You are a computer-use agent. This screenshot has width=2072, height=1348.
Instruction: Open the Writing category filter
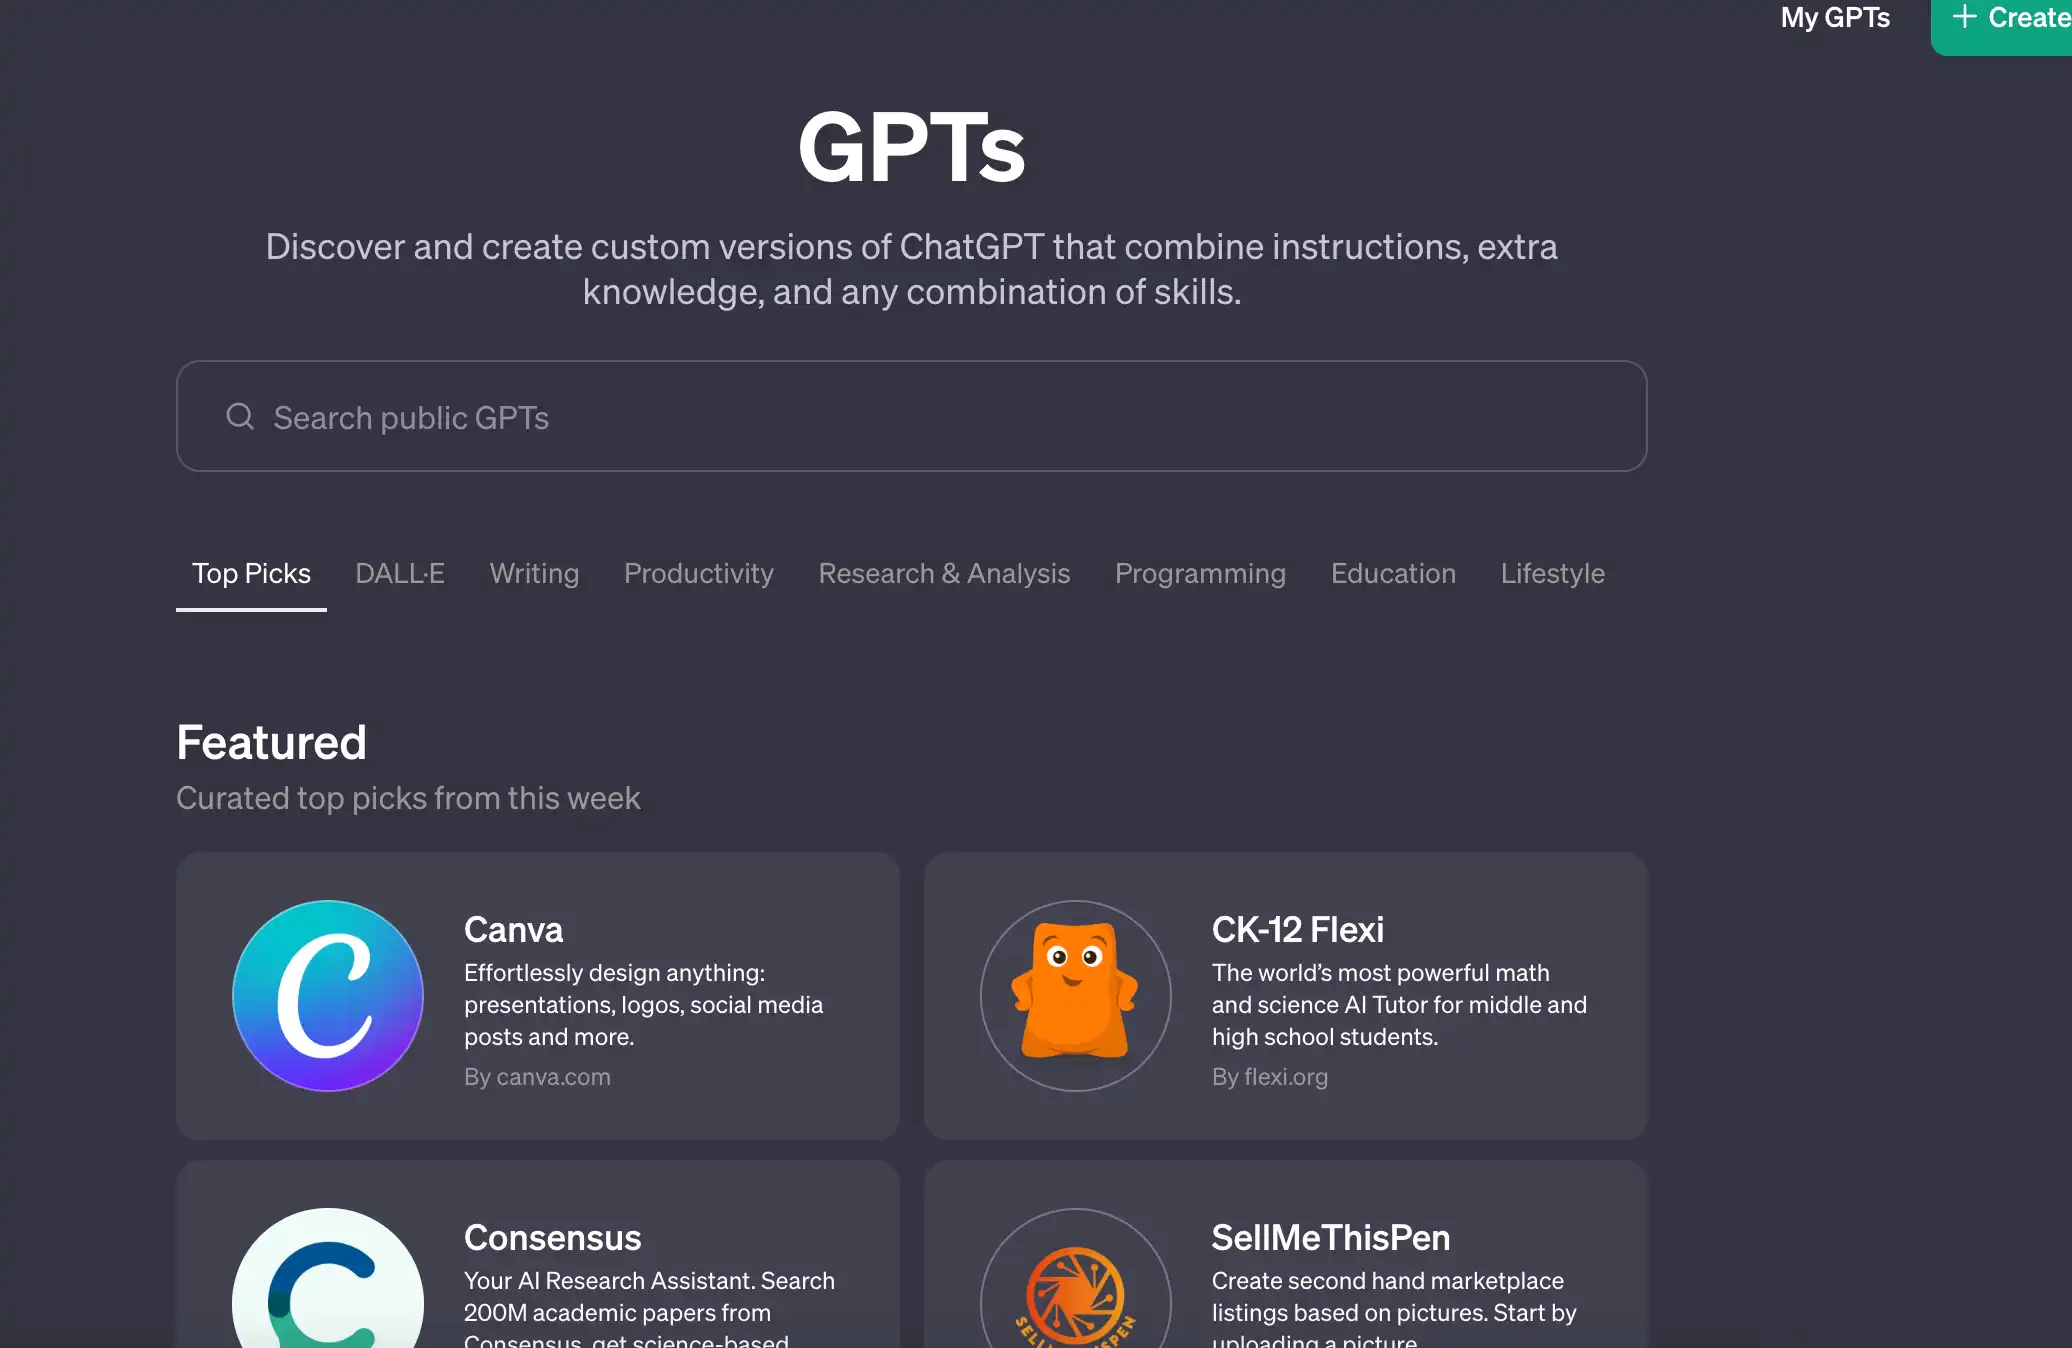pyautogui.click(x=533, y=574)
